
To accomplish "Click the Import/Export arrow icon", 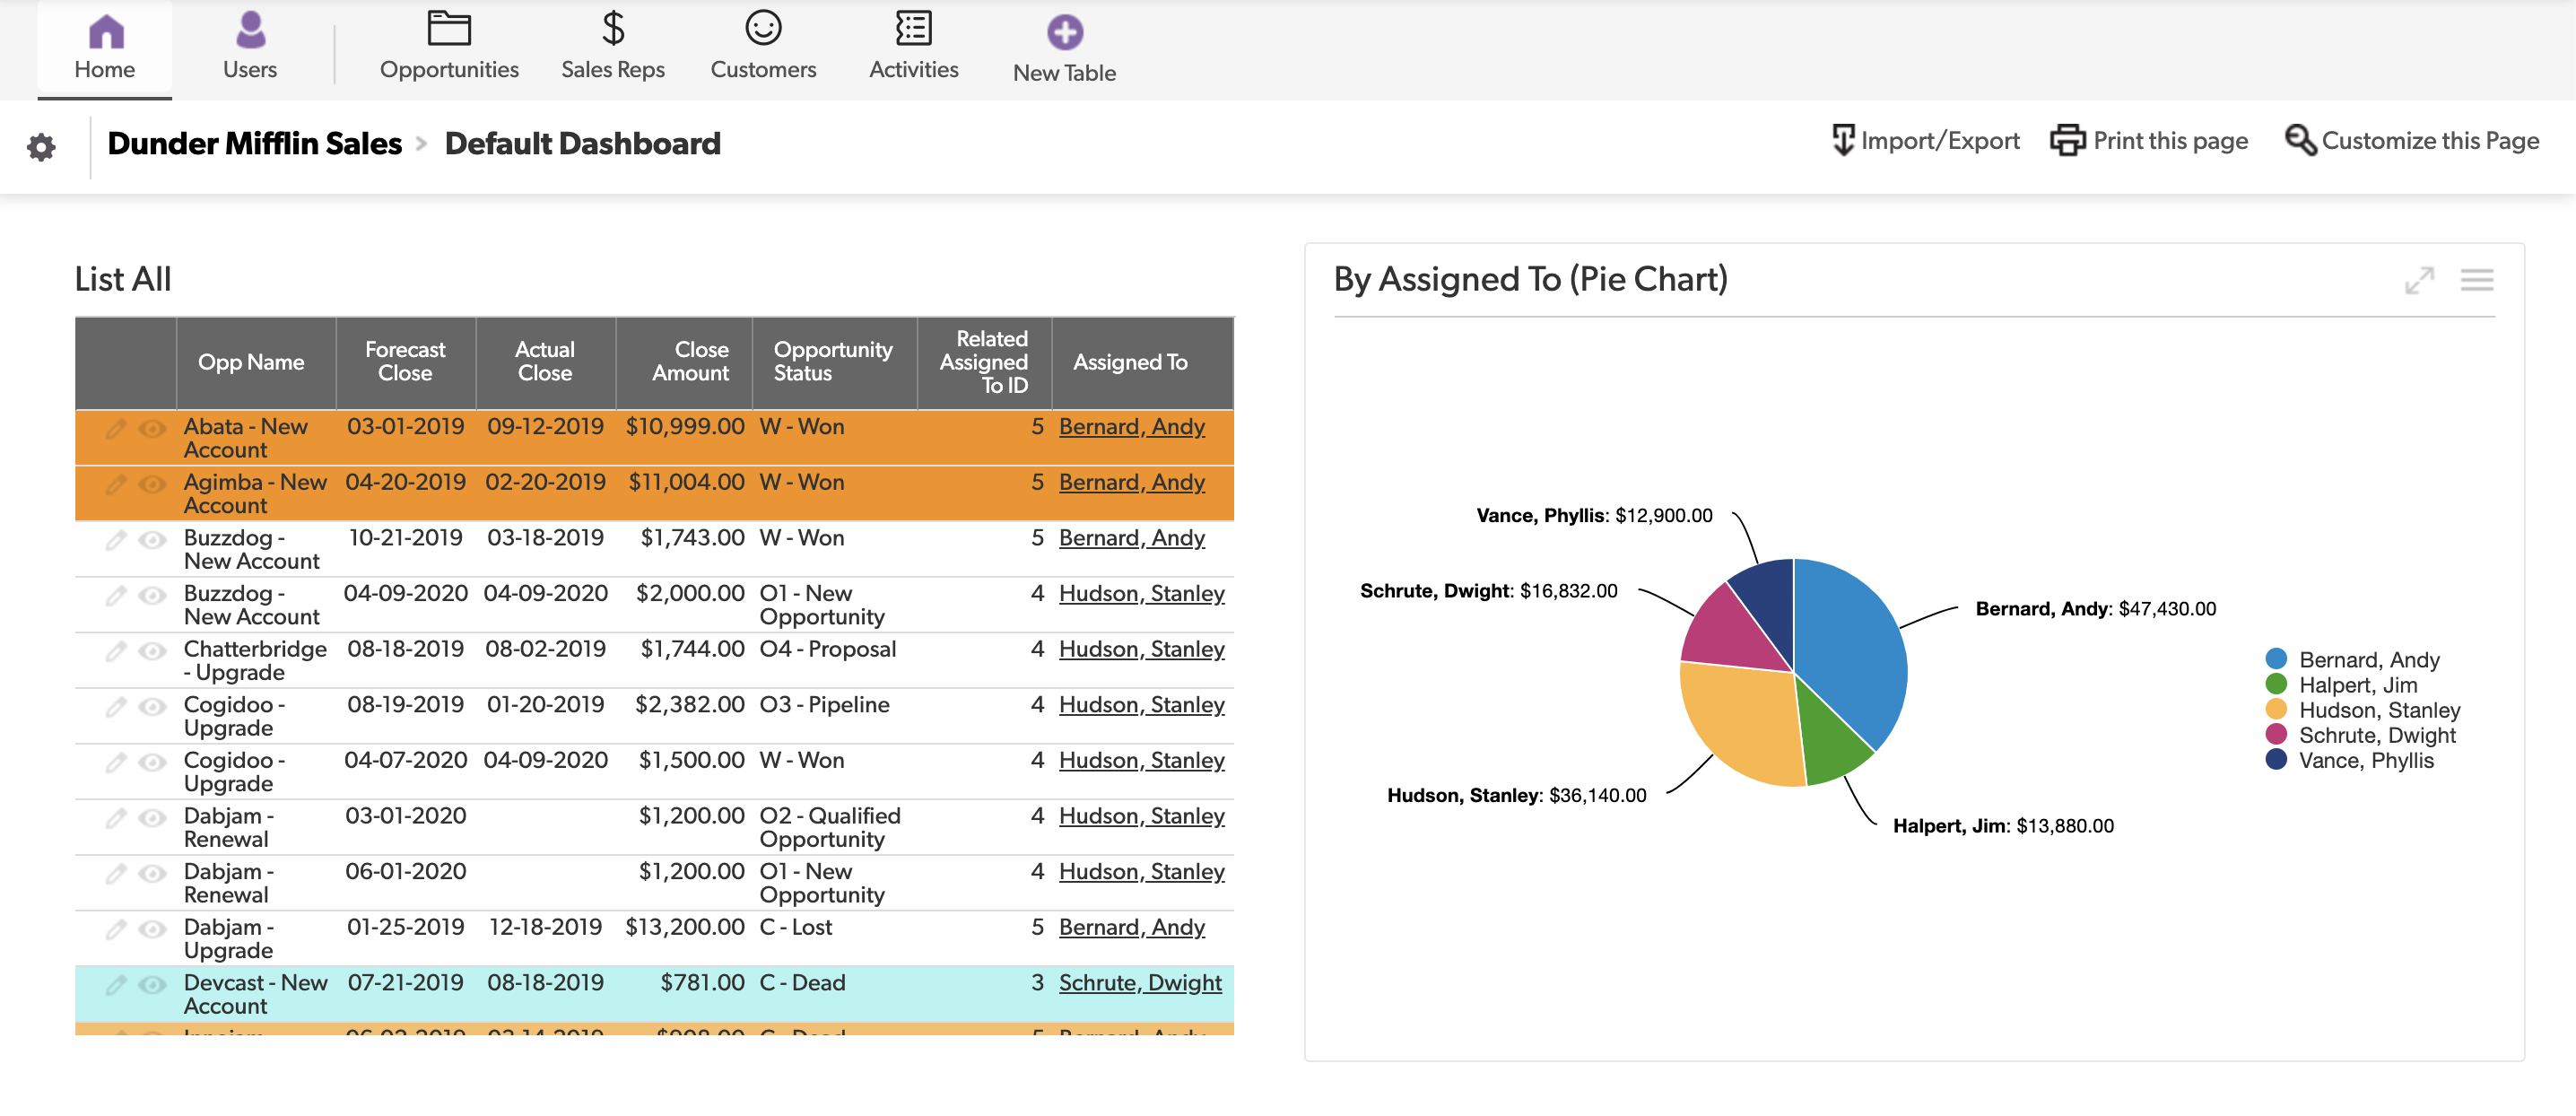I will click(x=1842, y=140).
